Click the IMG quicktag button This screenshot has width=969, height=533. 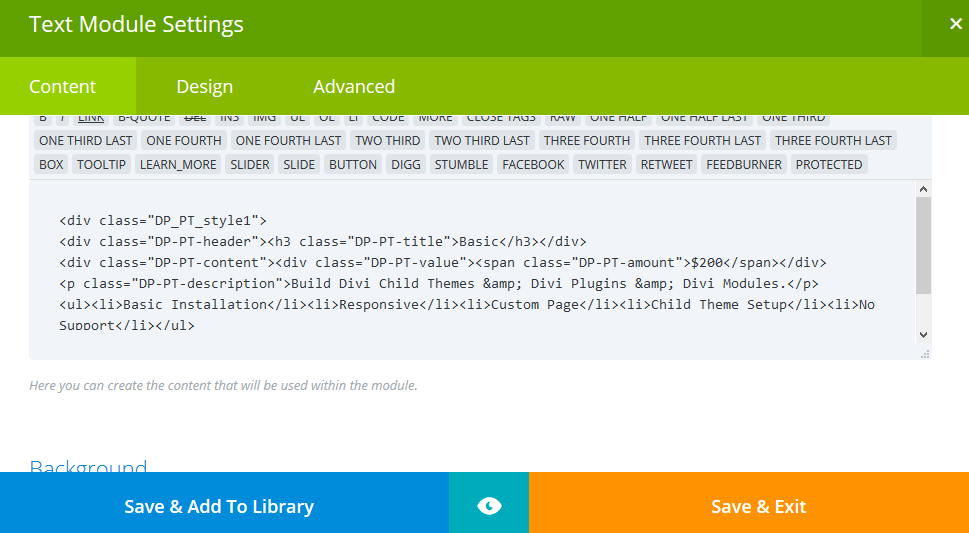pyautogui.click(x=264, y=119)
